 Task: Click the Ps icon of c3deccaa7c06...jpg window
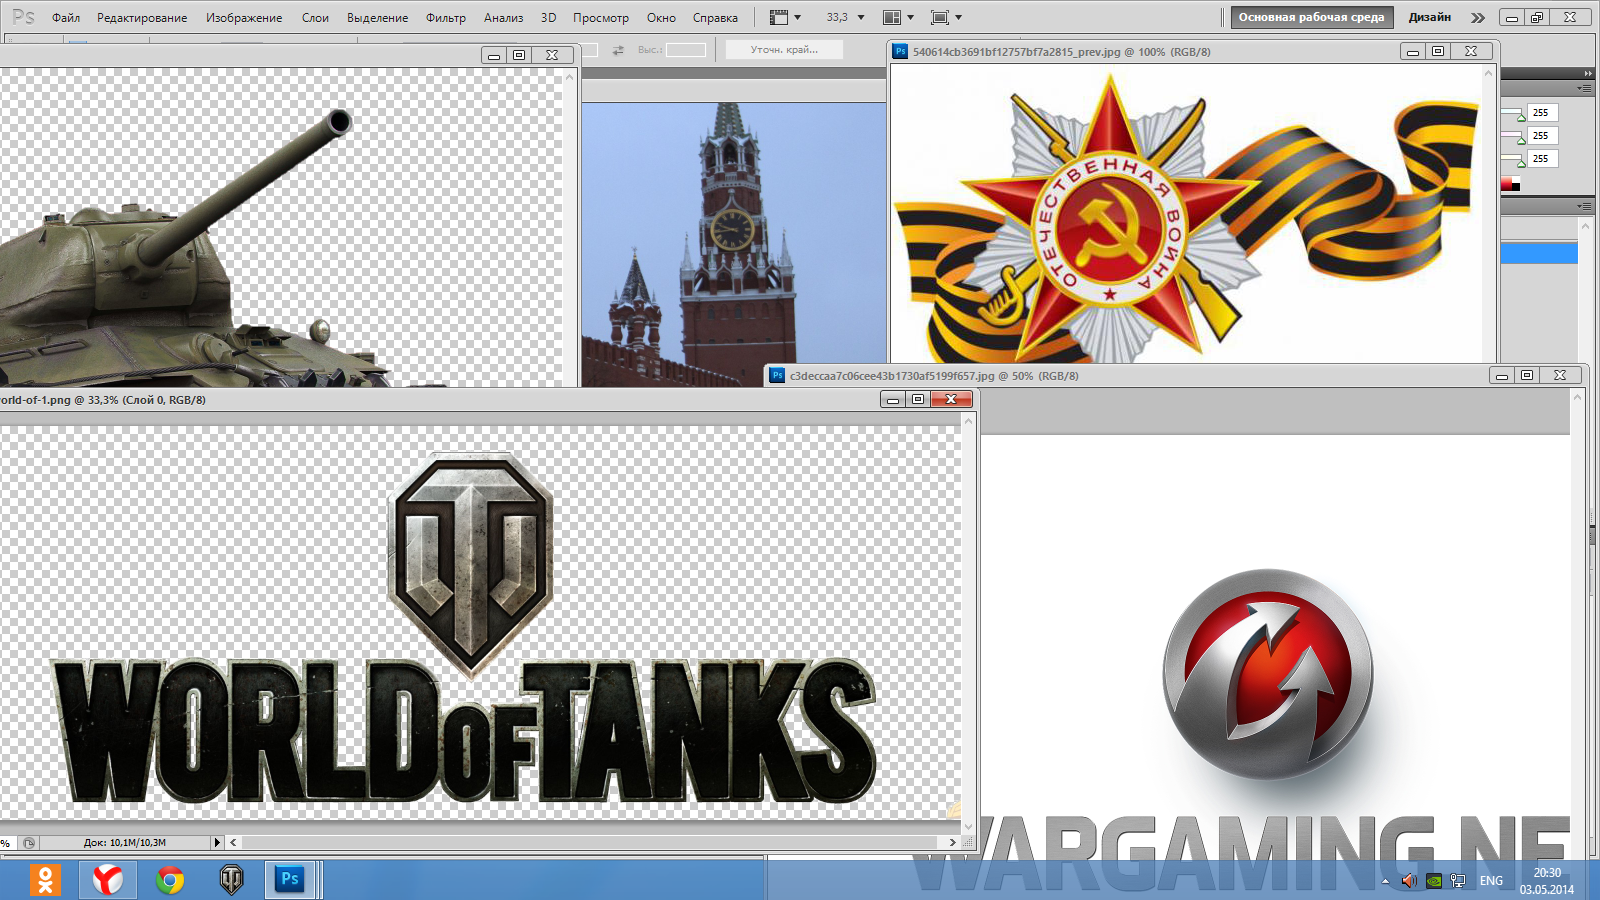coord(777,375)
